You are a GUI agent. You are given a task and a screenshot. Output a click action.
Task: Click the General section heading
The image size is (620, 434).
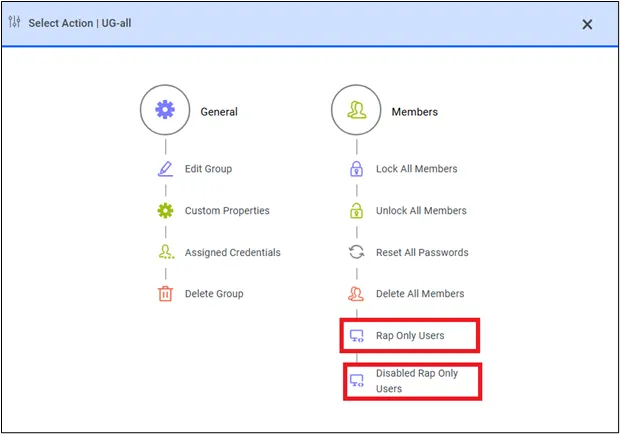click(x=219, y=112)
